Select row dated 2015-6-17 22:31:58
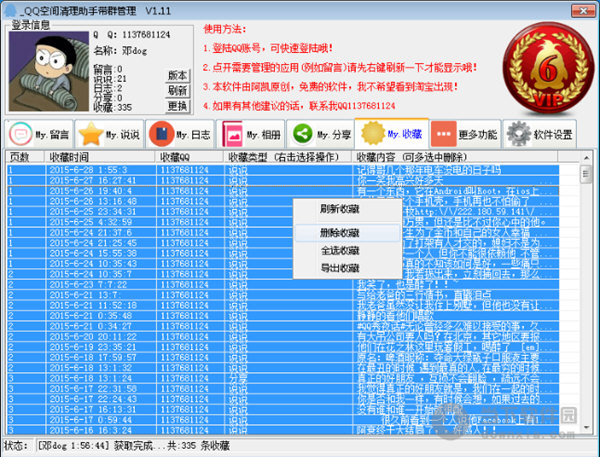 click(283, 388)
